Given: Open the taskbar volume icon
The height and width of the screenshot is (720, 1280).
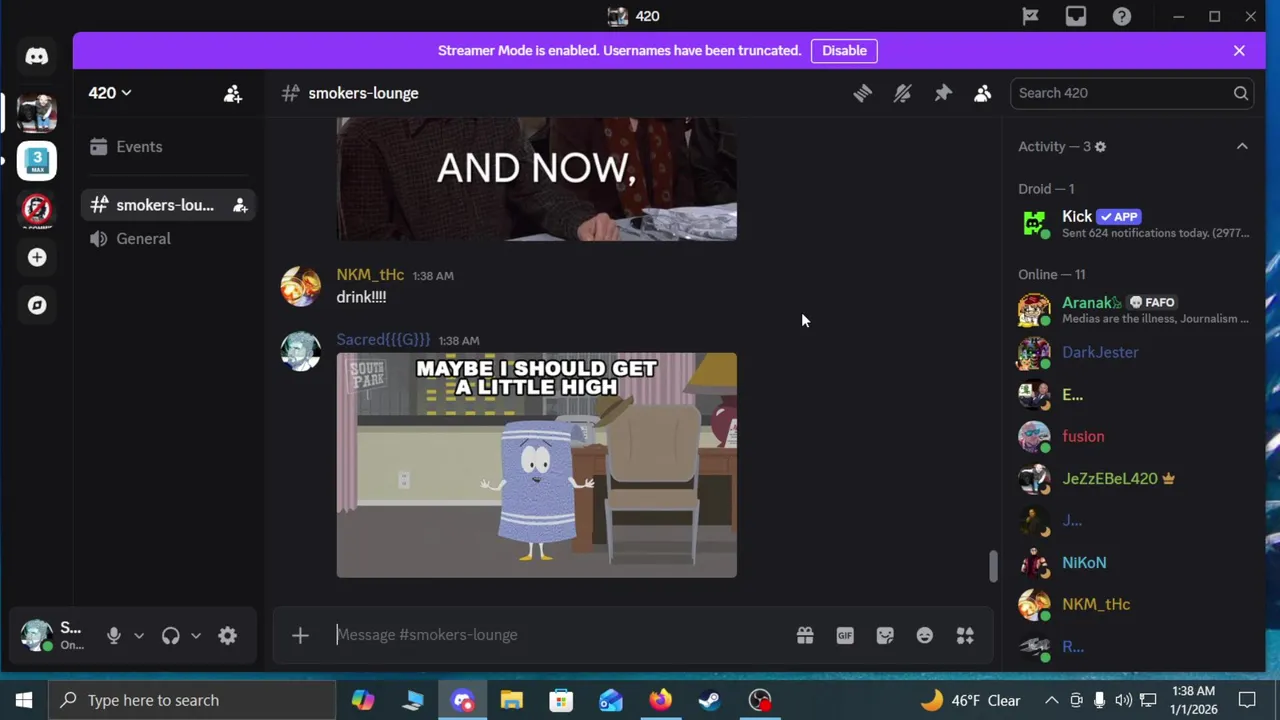Looking at the screenshot, I should point(1123,700).
